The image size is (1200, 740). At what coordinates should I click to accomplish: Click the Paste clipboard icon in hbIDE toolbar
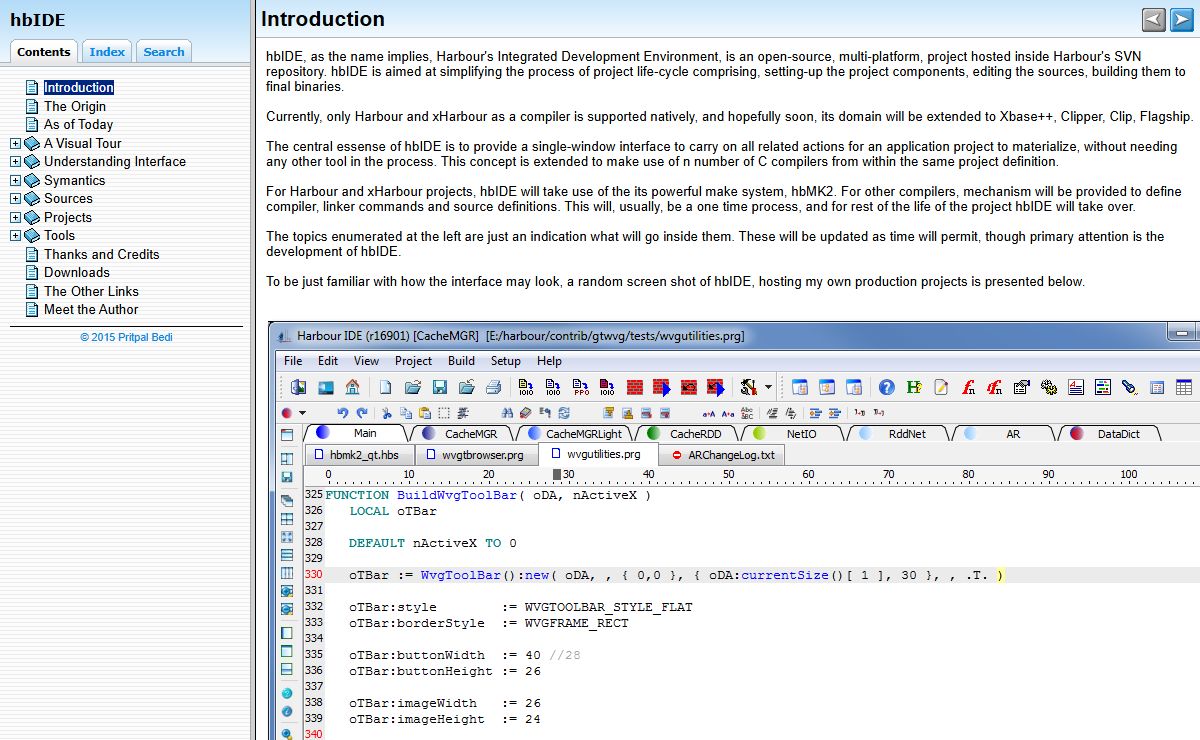pyautogui.click(x=425, y=412)
